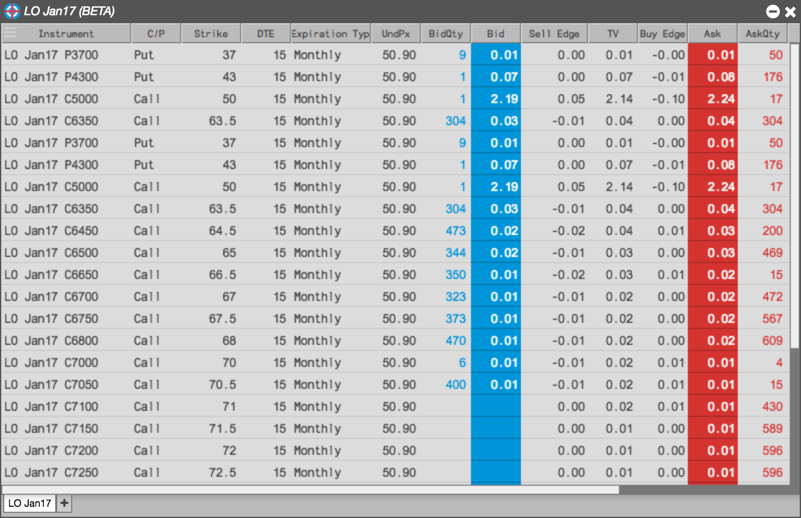Viewport: 801px width, 518px height.
Task: Close the LO Jan17 widget
Action: [x=790, y=11]
